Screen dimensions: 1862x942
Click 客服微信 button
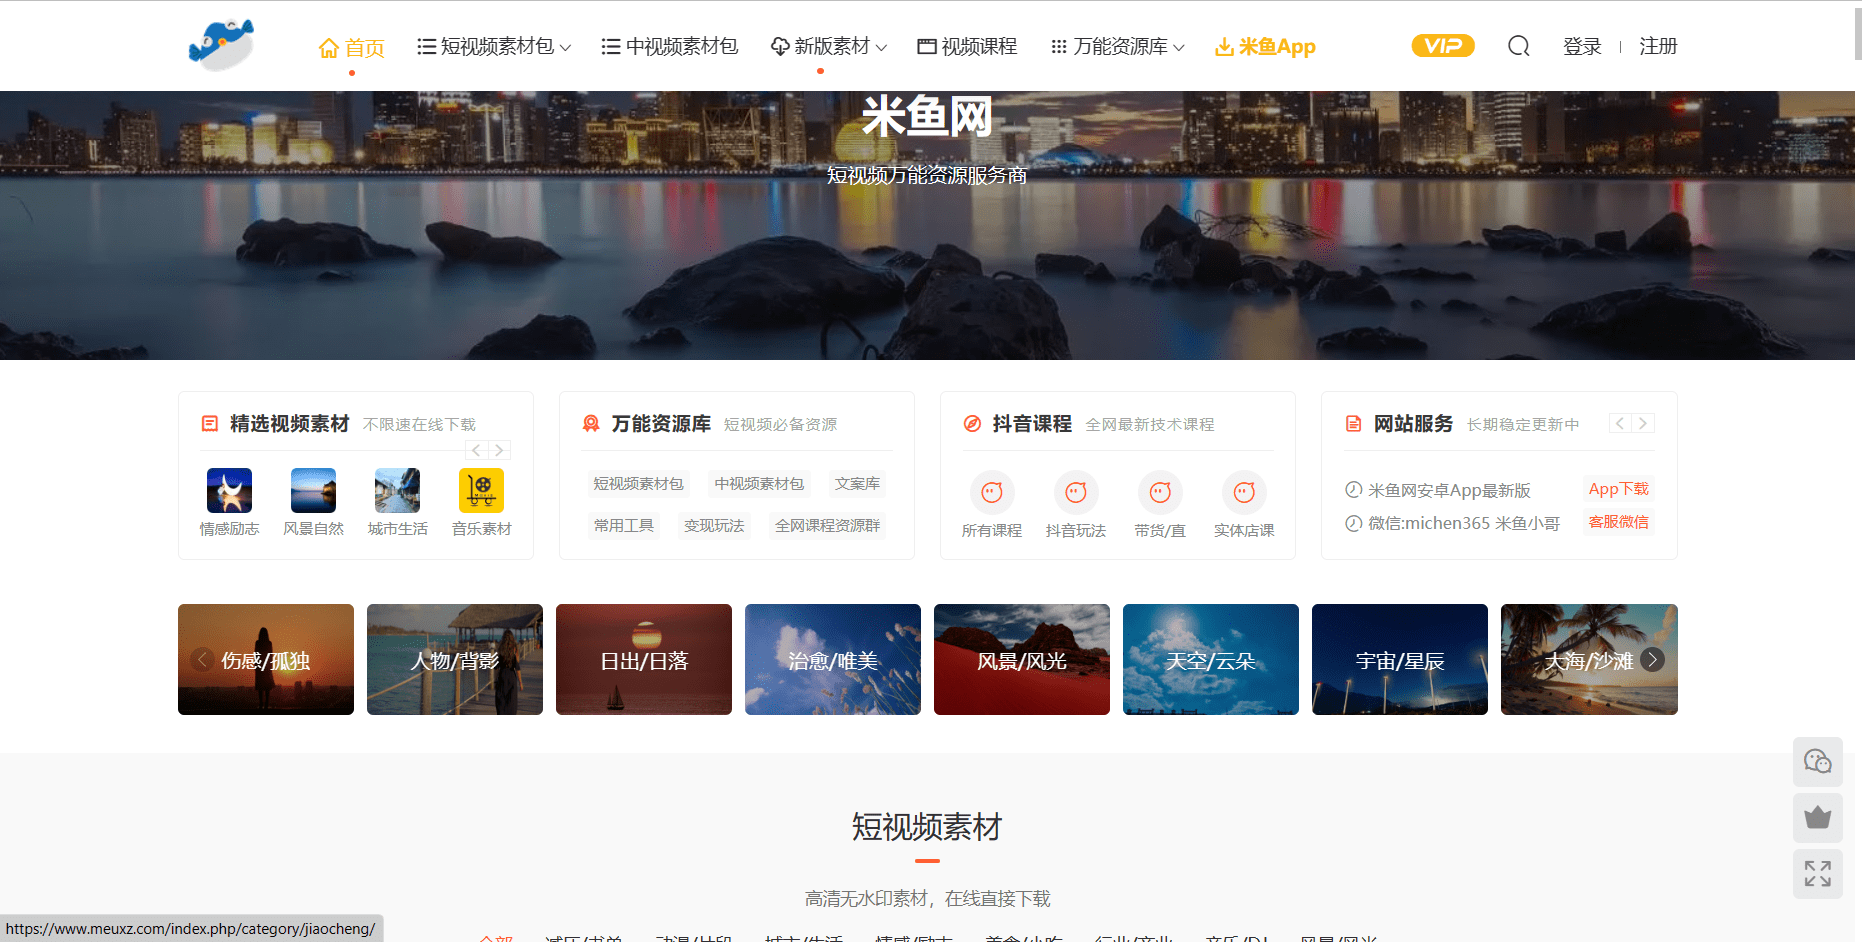click(x=1618, y=522)
